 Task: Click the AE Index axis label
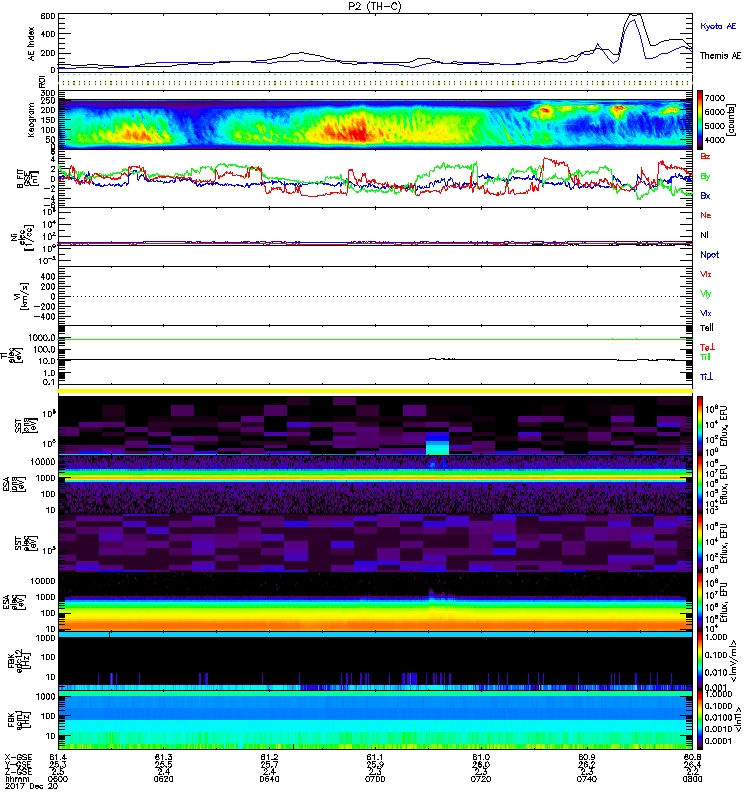31,43
